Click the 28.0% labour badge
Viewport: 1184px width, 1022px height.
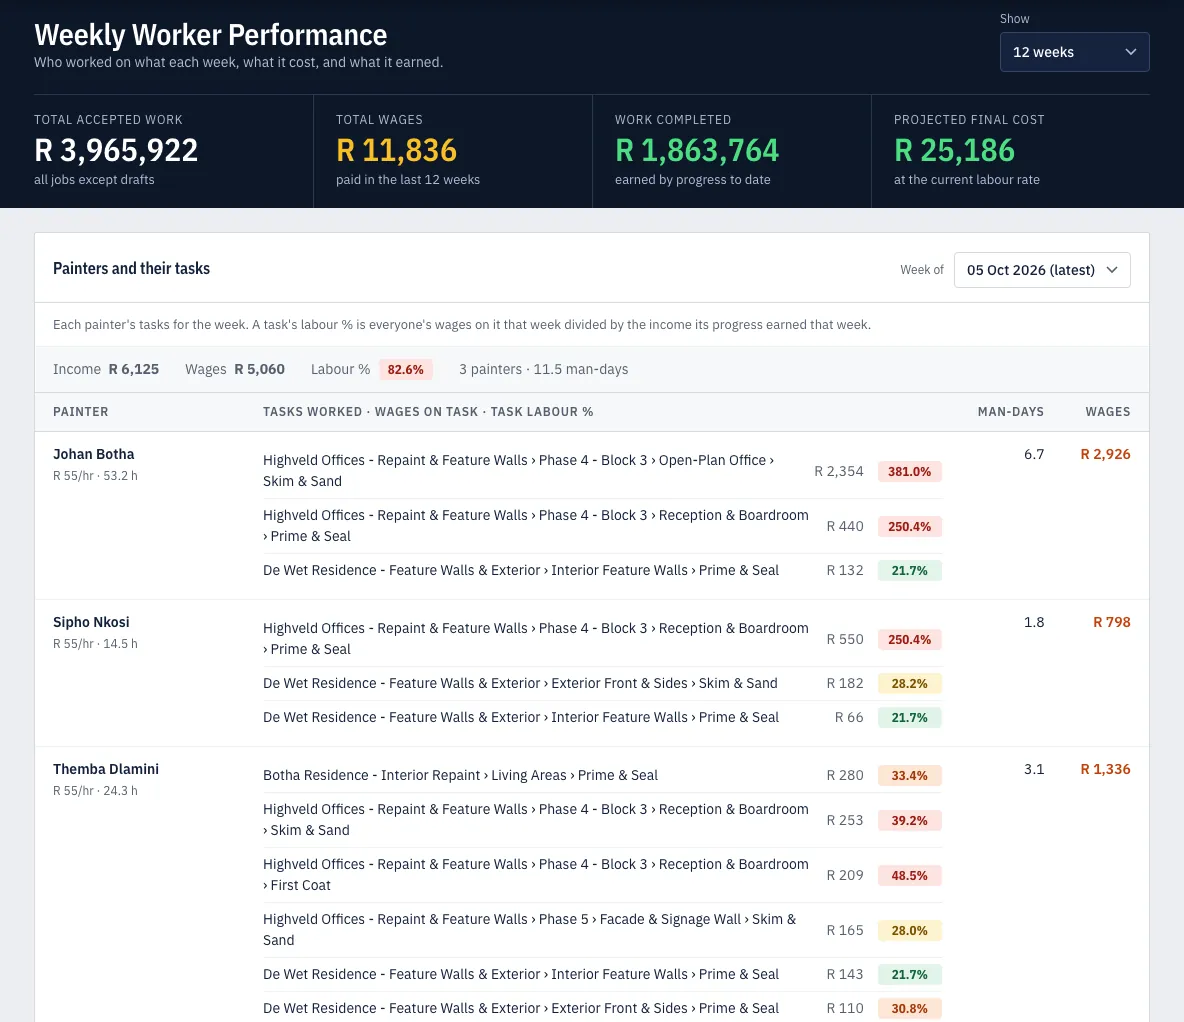[909, 931]
